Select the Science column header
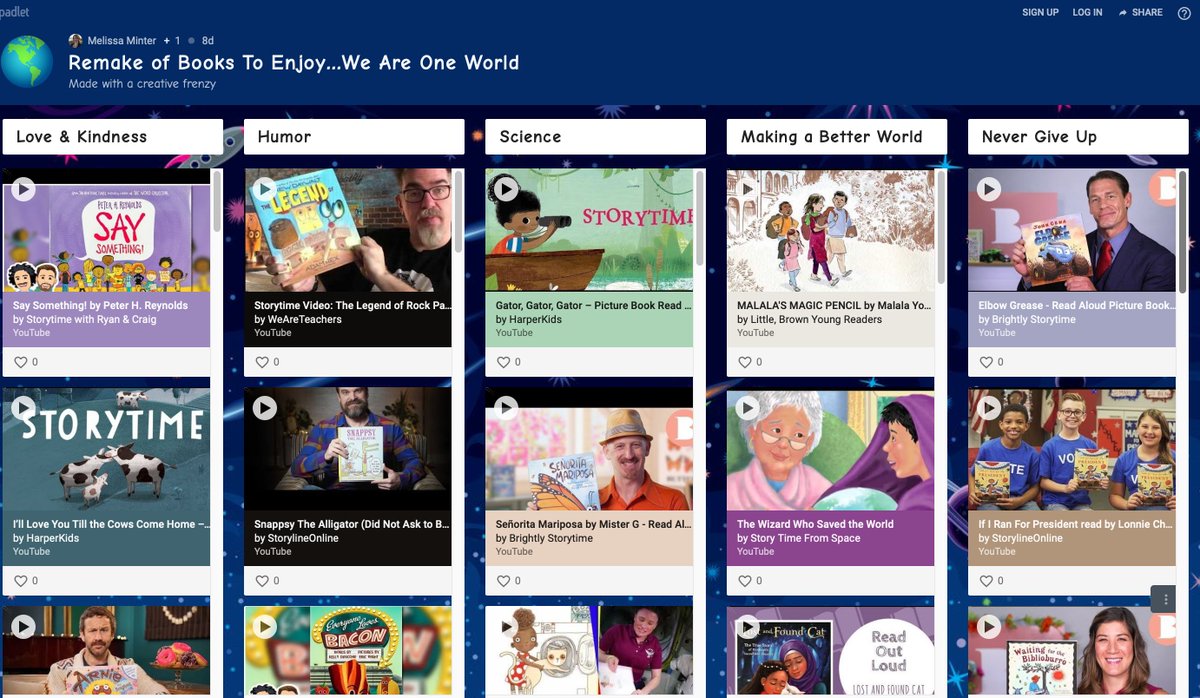This screenshot has height=698, width=1200. point(595,137)
